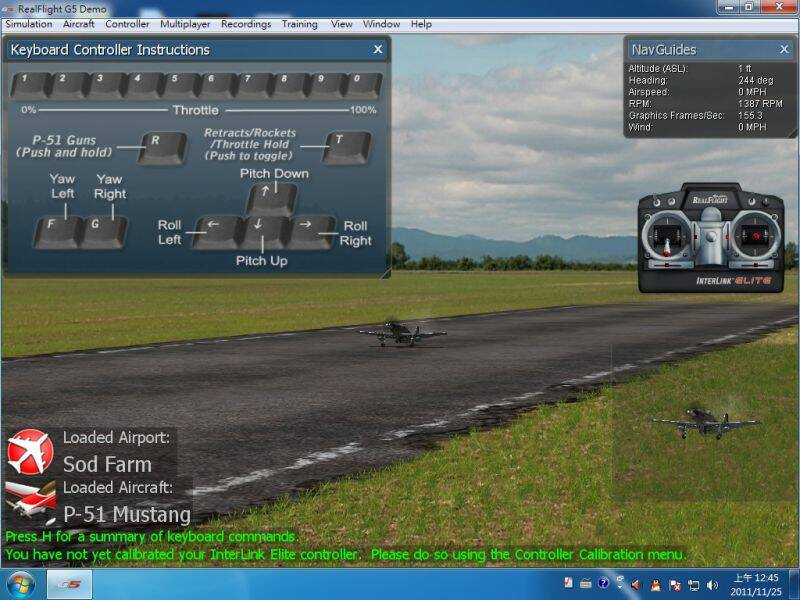Click the 'Sod Farm' airport name
The height and width of the screenshot is (600, 800).
107,465
